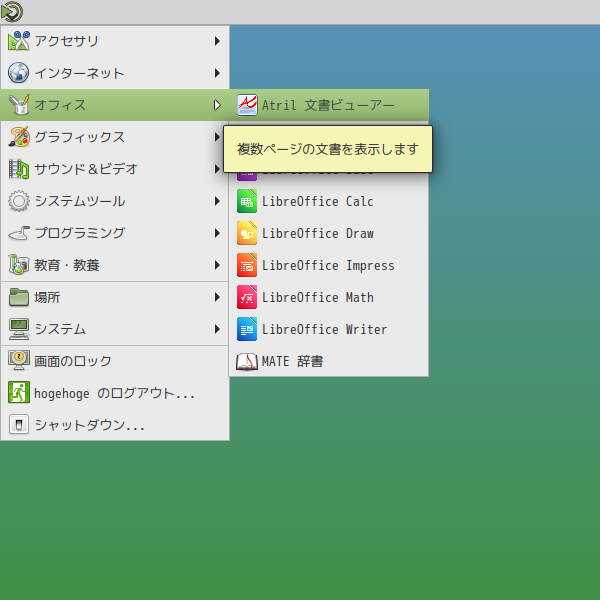The image size is (600, 600).
Task: Click the 教育・教養 flask icon
Action: (18, 265)
